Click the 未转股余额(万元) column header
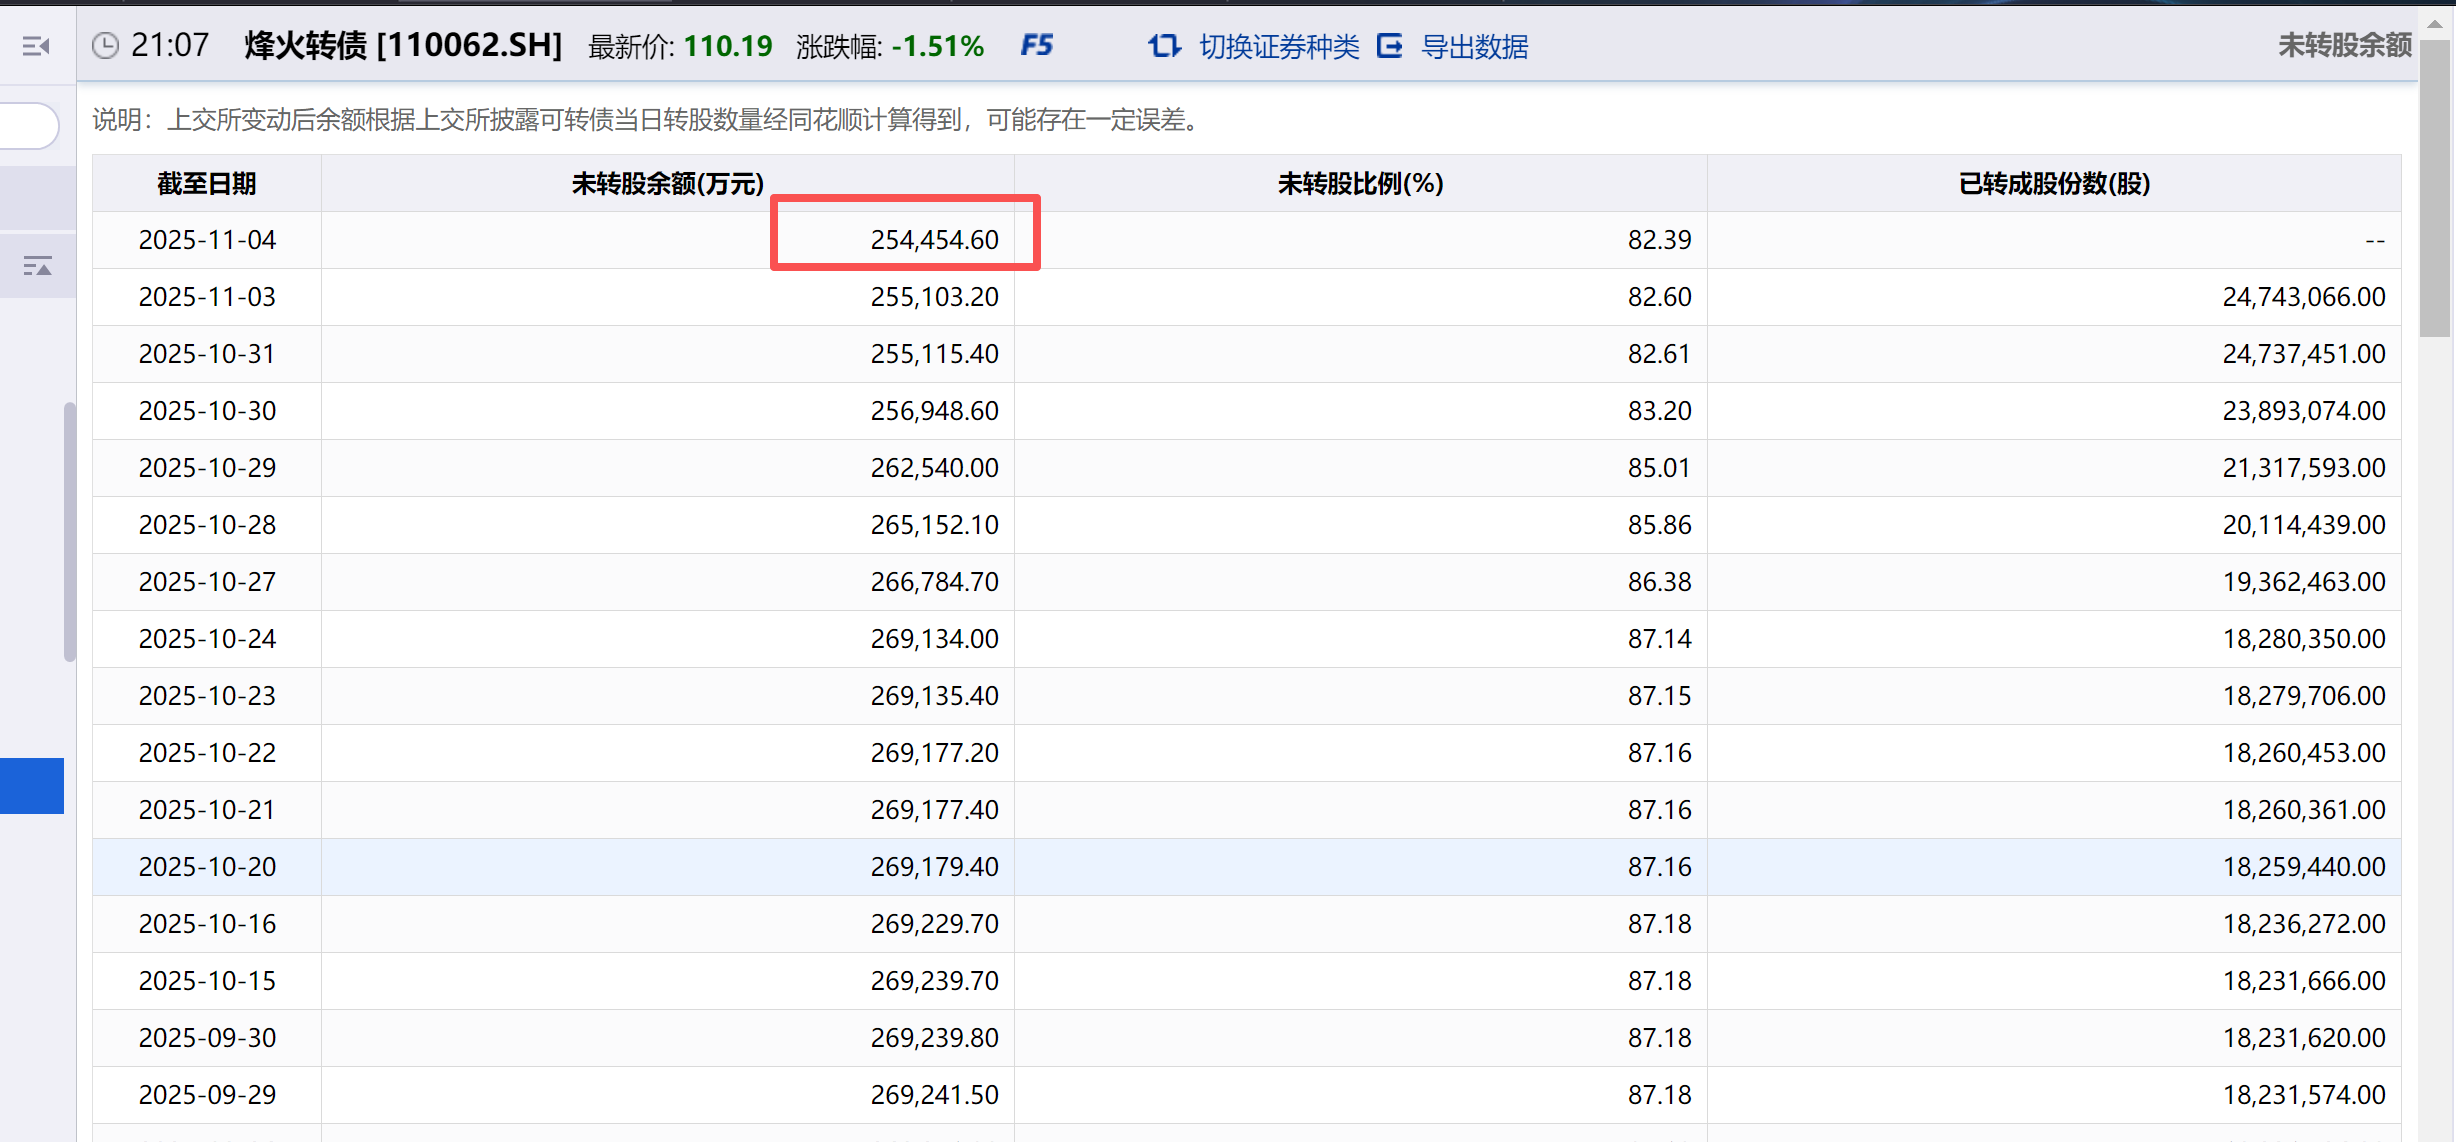2456x1142 pixels. coord(667,184)
